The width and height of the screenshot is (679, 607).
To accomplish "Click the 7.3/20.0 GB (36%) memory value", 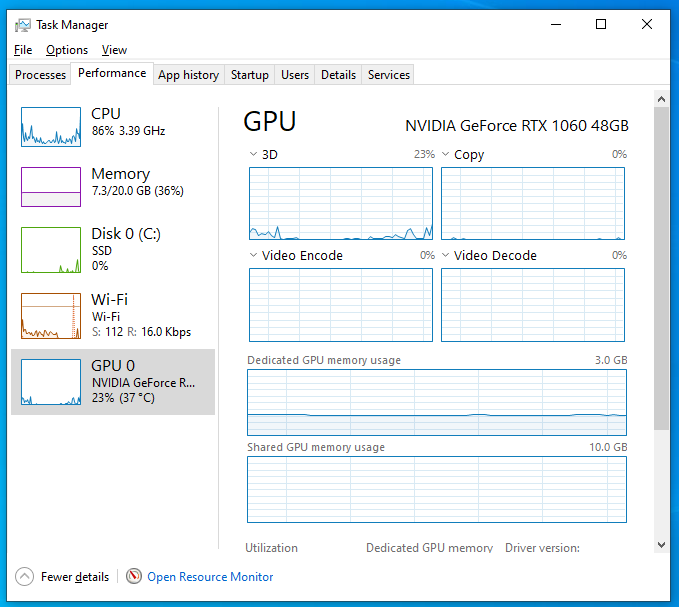I will [x=138, y=191].
